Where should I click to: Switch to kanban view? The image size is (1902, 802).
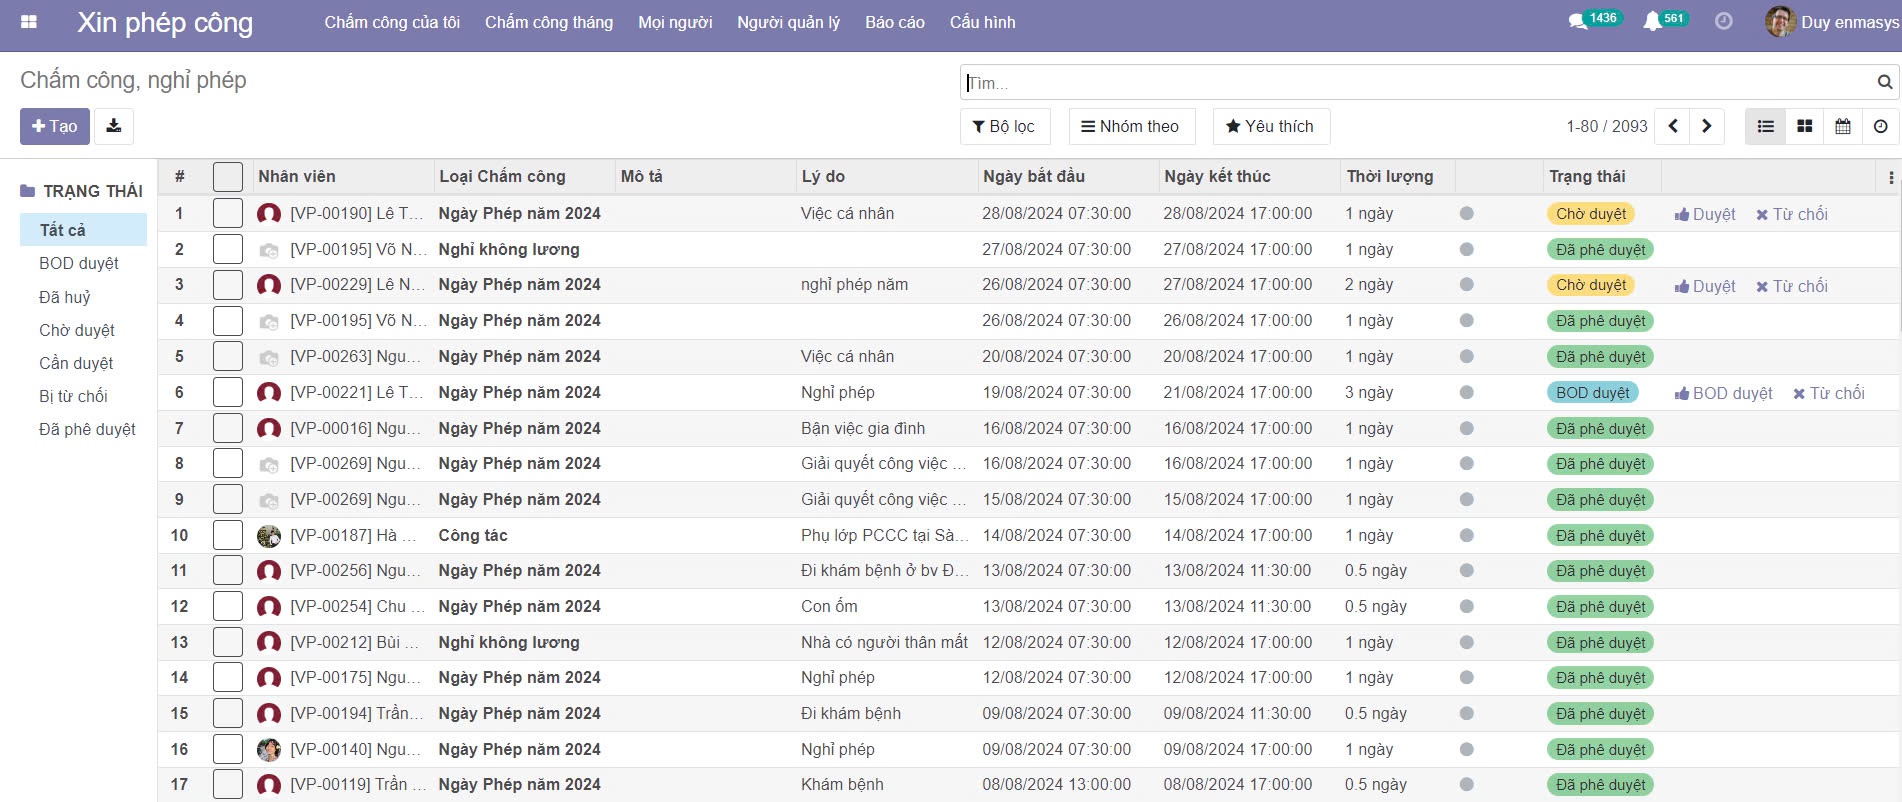[x=1804, y=126]
